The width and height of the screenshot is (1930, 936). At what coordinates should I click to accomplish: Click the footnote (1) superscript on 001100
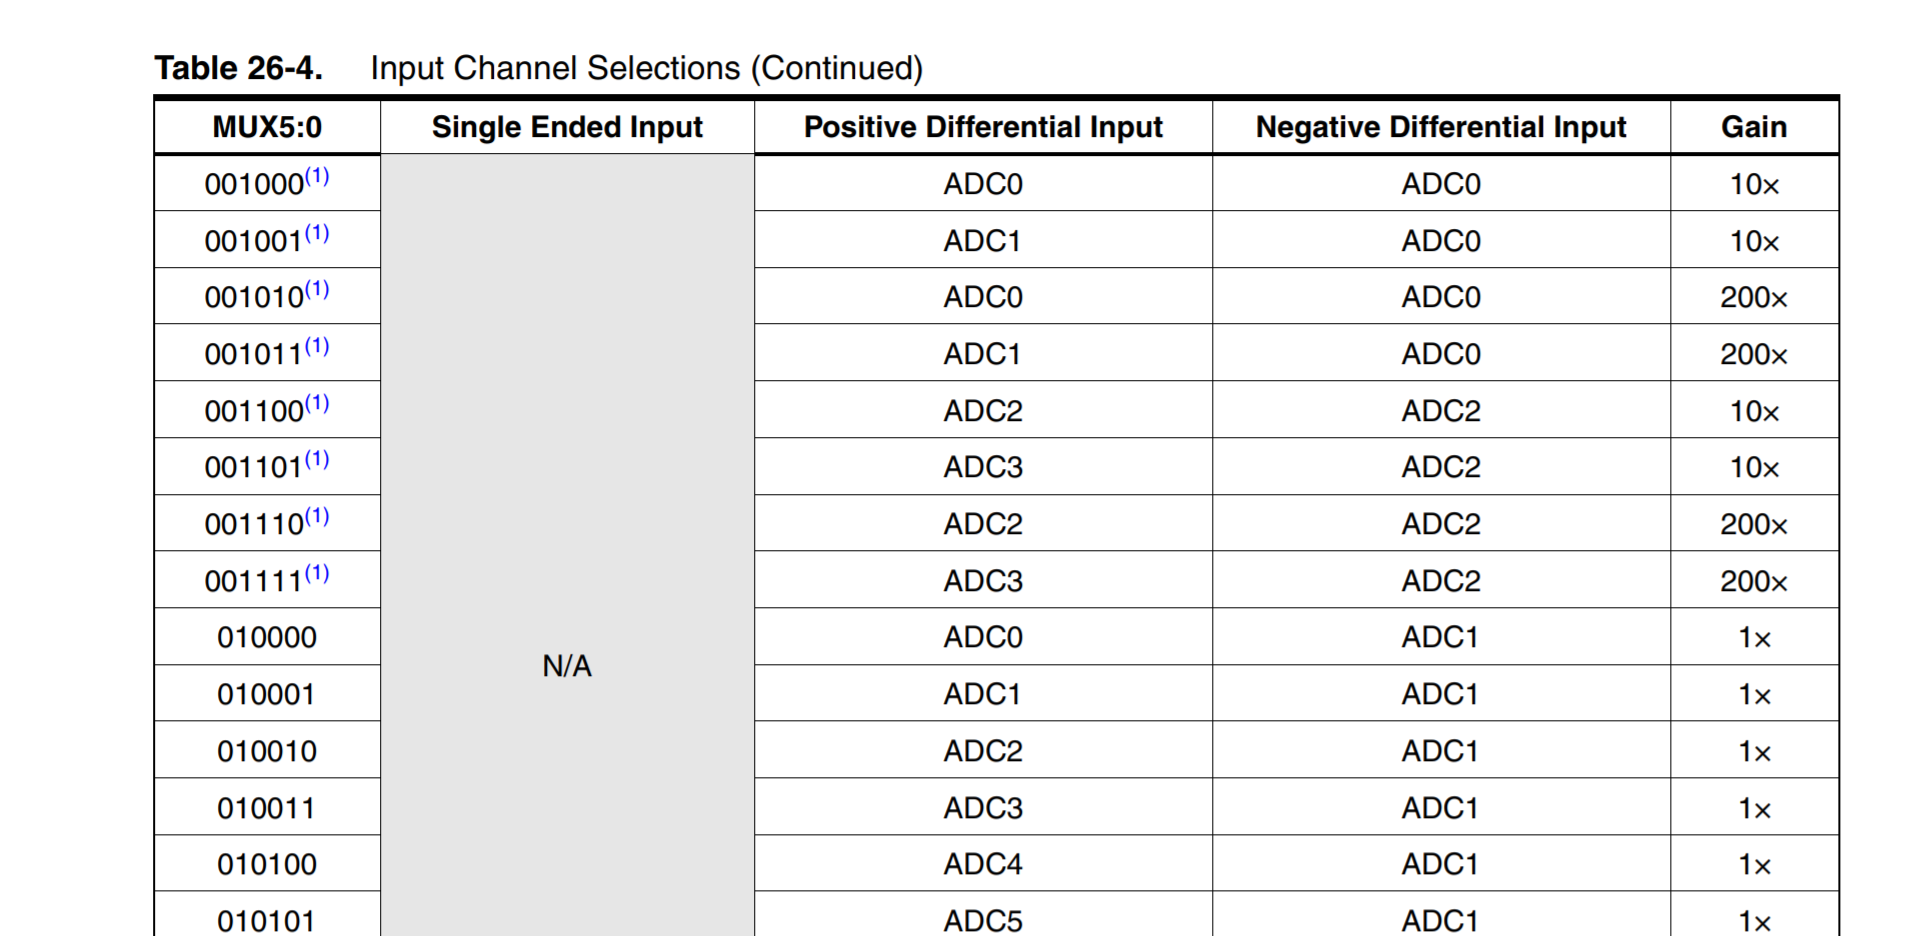point(317,404)
